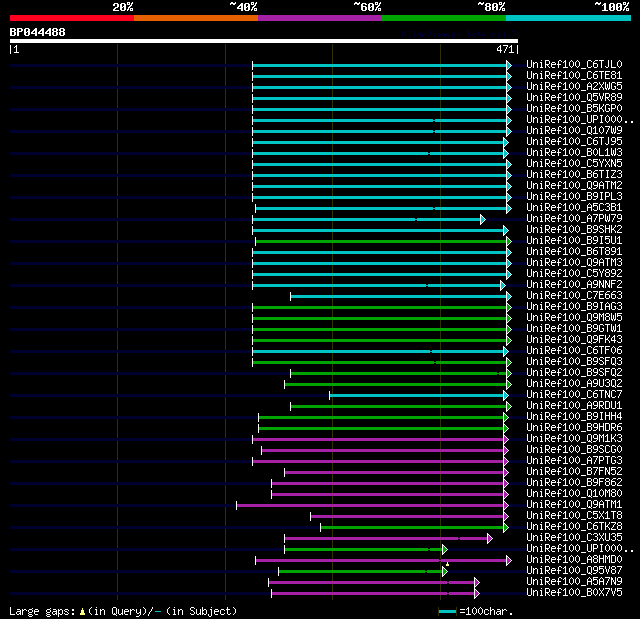The image size is (640, 619).
Task: Click the yellow gap marker below A8HMD0's bar
Action: pos(447,564)
